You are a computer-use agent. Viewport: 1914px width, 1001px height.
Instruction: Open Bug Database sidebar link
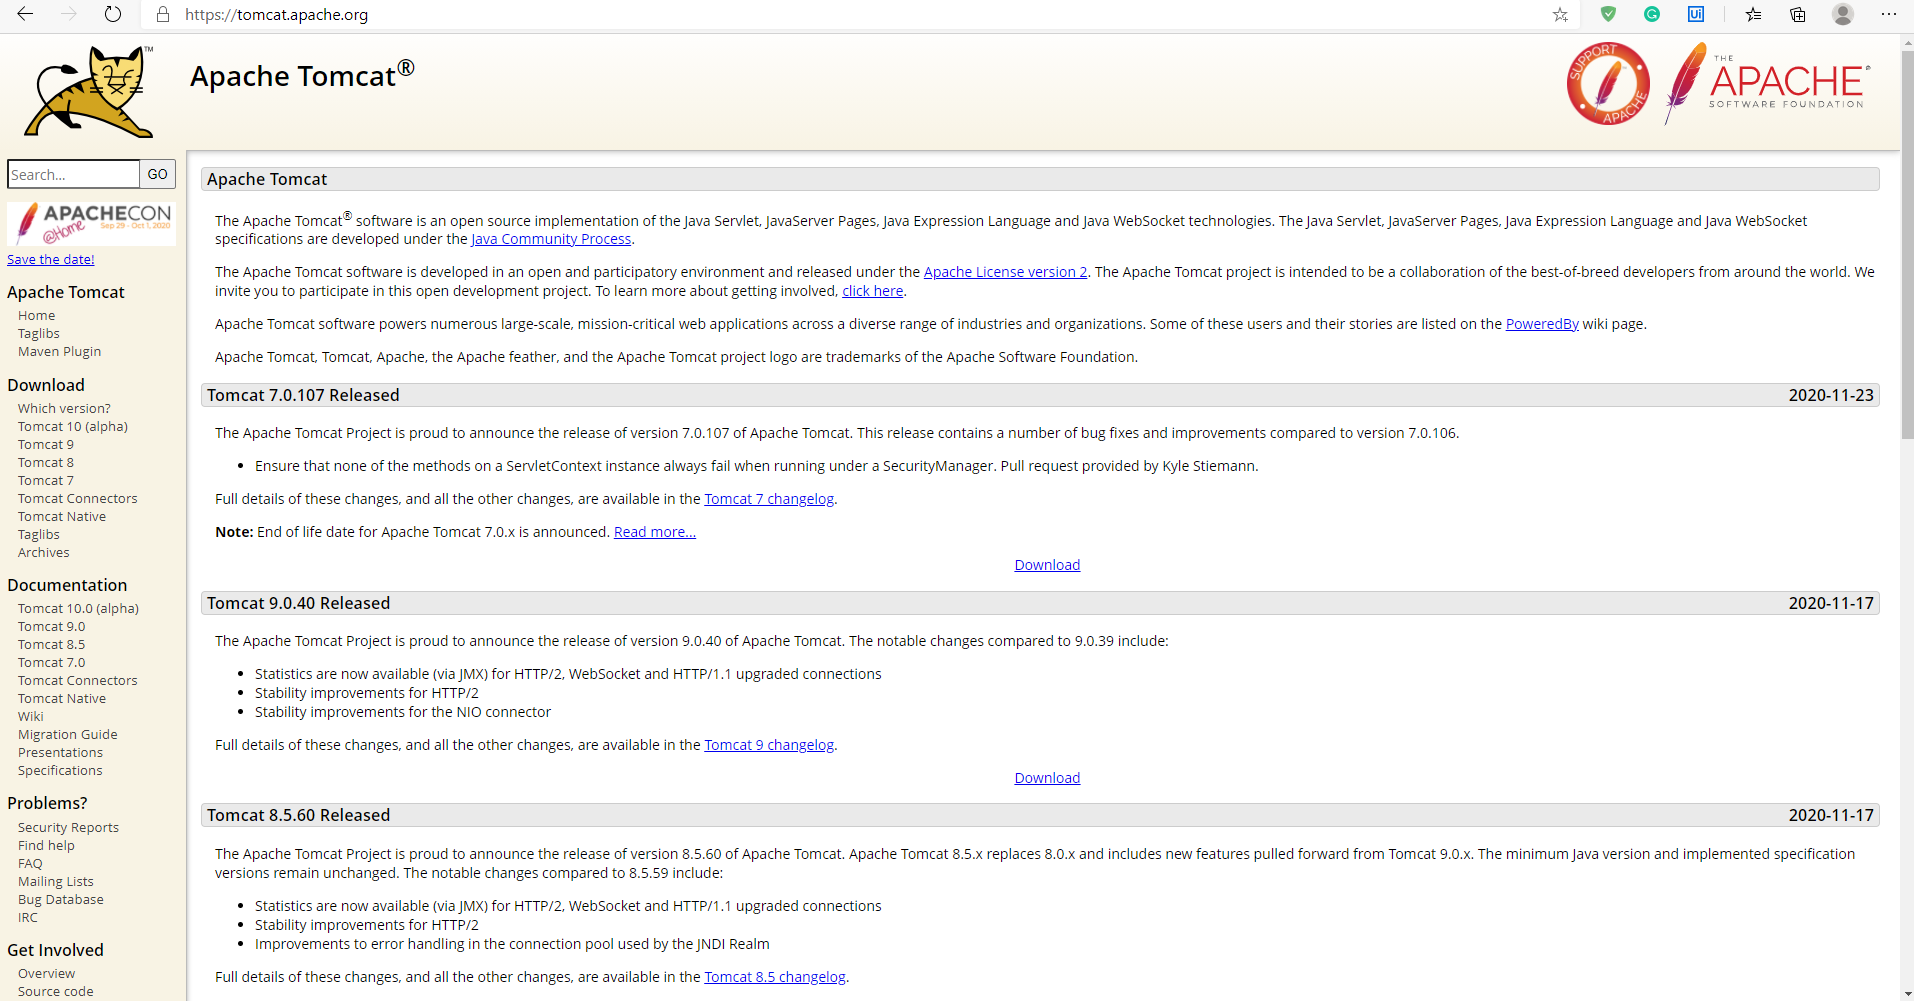(x=61, y=899)
